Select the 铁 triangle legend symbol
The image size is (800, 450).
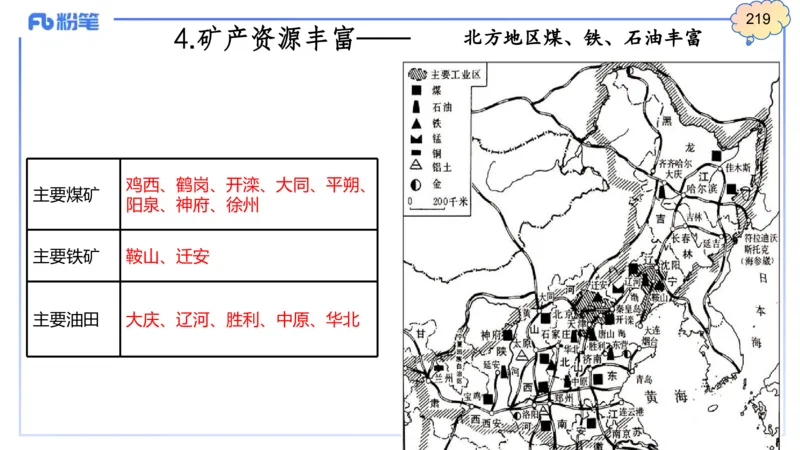tap(416, 123)
